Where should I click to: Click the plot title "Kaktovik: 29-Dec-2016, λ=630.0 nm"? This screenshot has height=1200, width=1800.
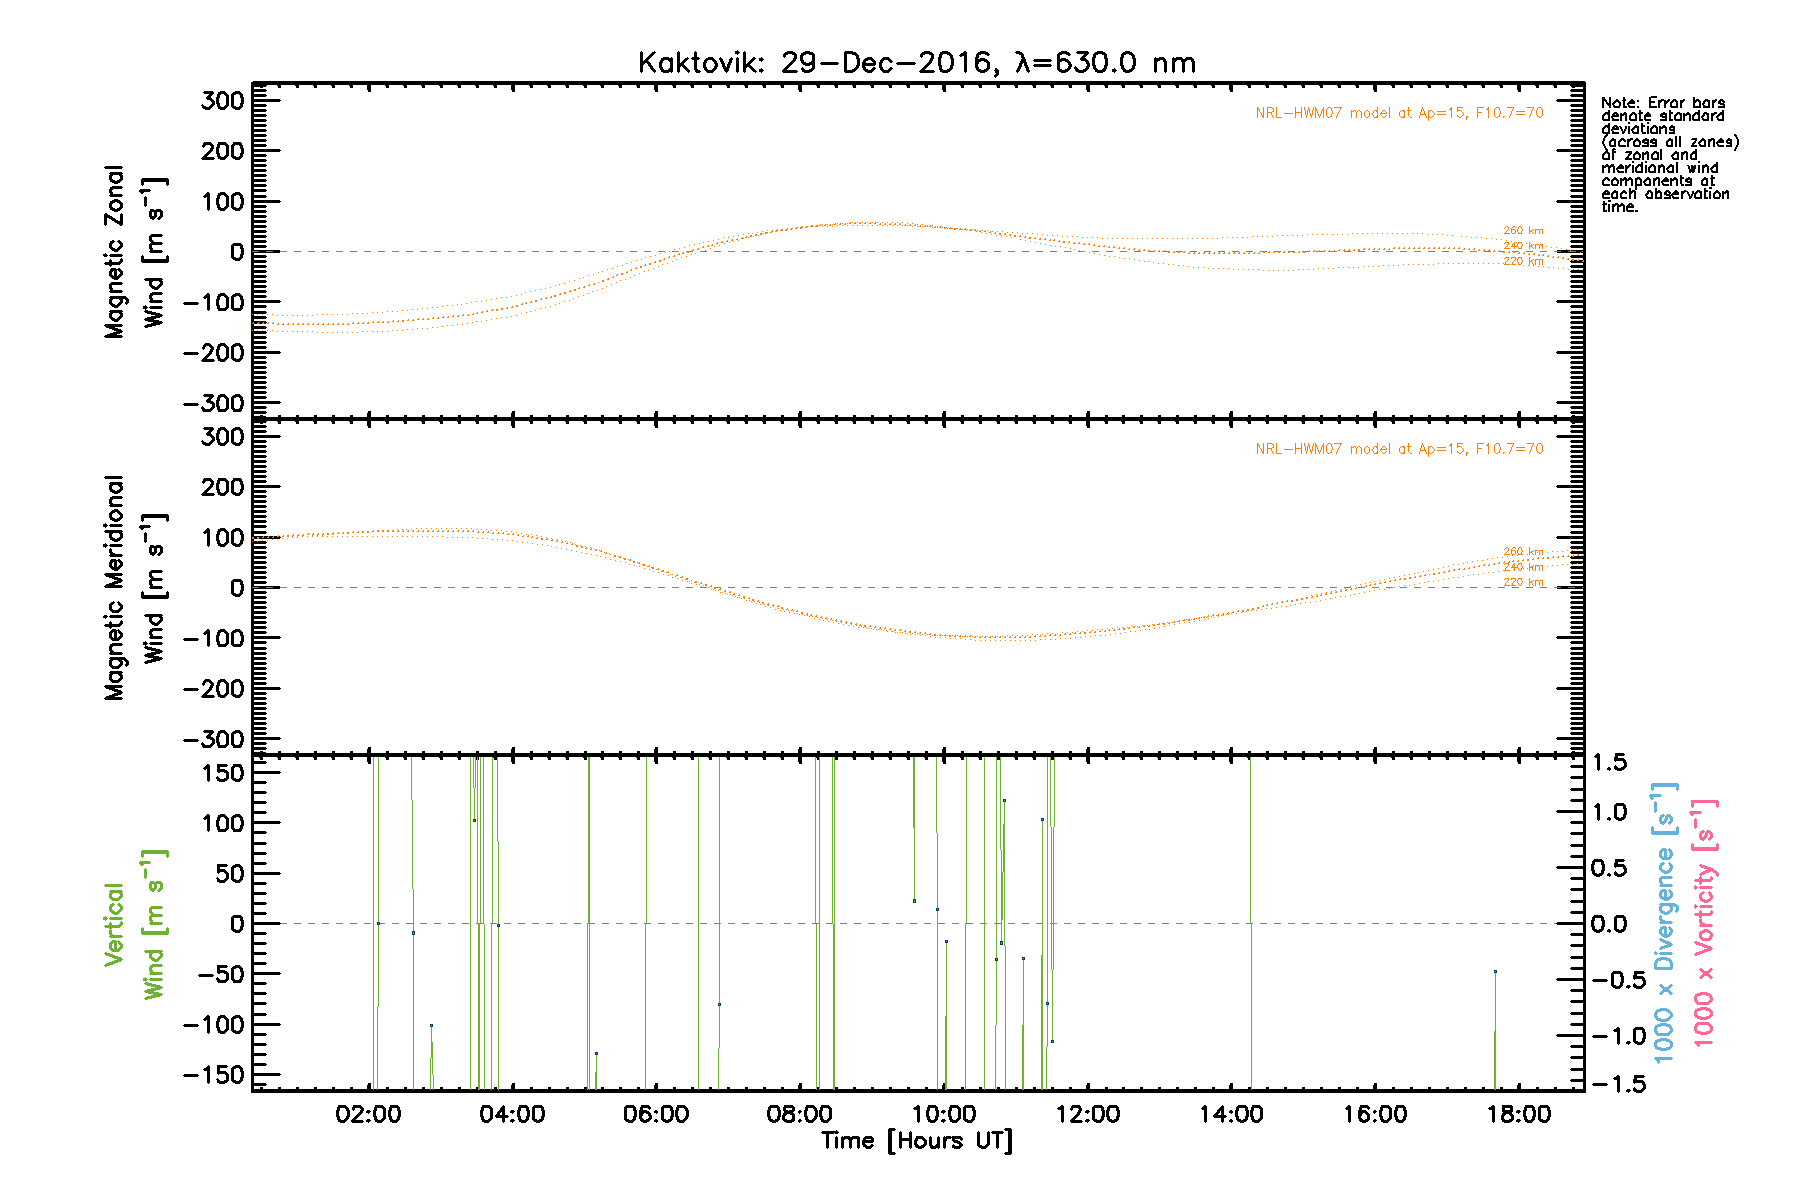click(x=917, y=63)
